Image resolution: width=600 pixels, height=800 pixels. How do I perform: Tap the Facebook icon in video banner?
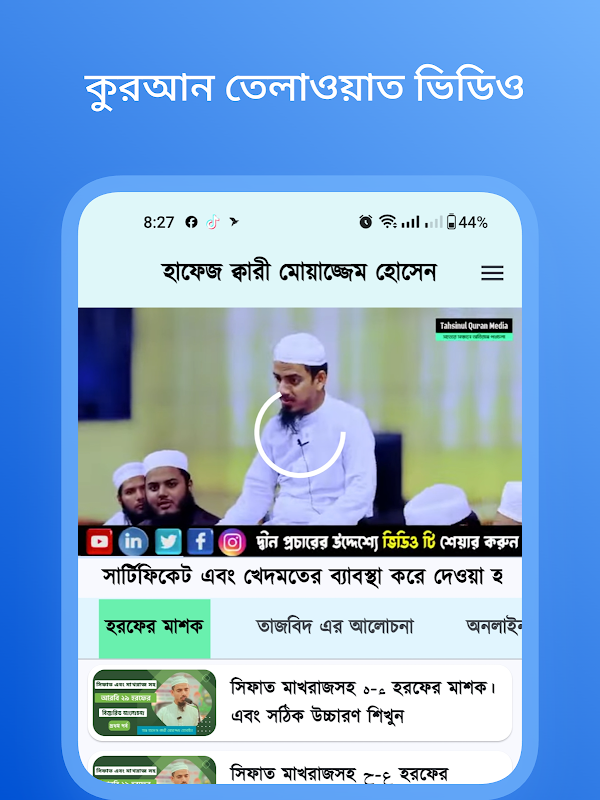(200, 541)
